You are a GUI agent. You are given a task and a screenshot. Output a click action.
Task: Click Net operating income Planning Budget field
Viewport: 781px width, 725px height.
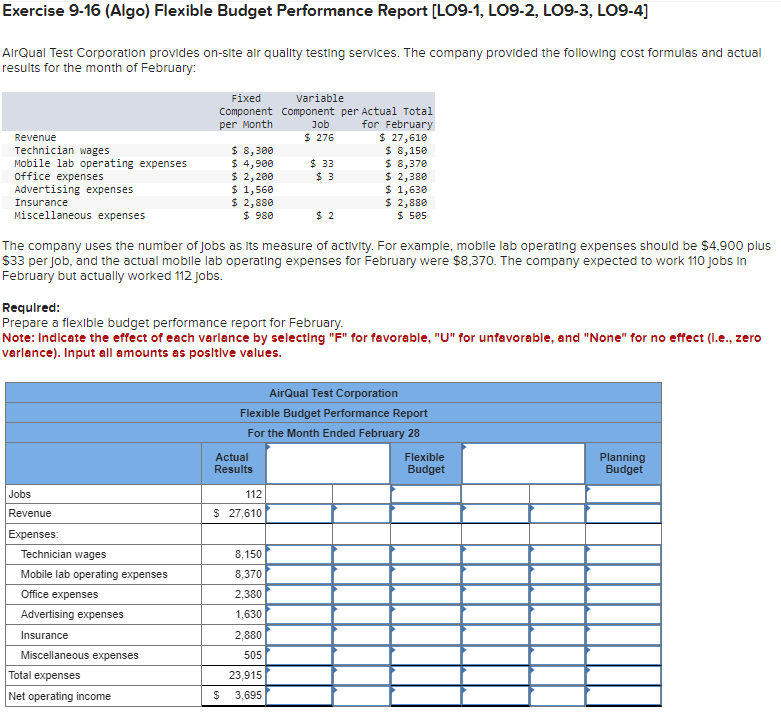tap(623, 696)
